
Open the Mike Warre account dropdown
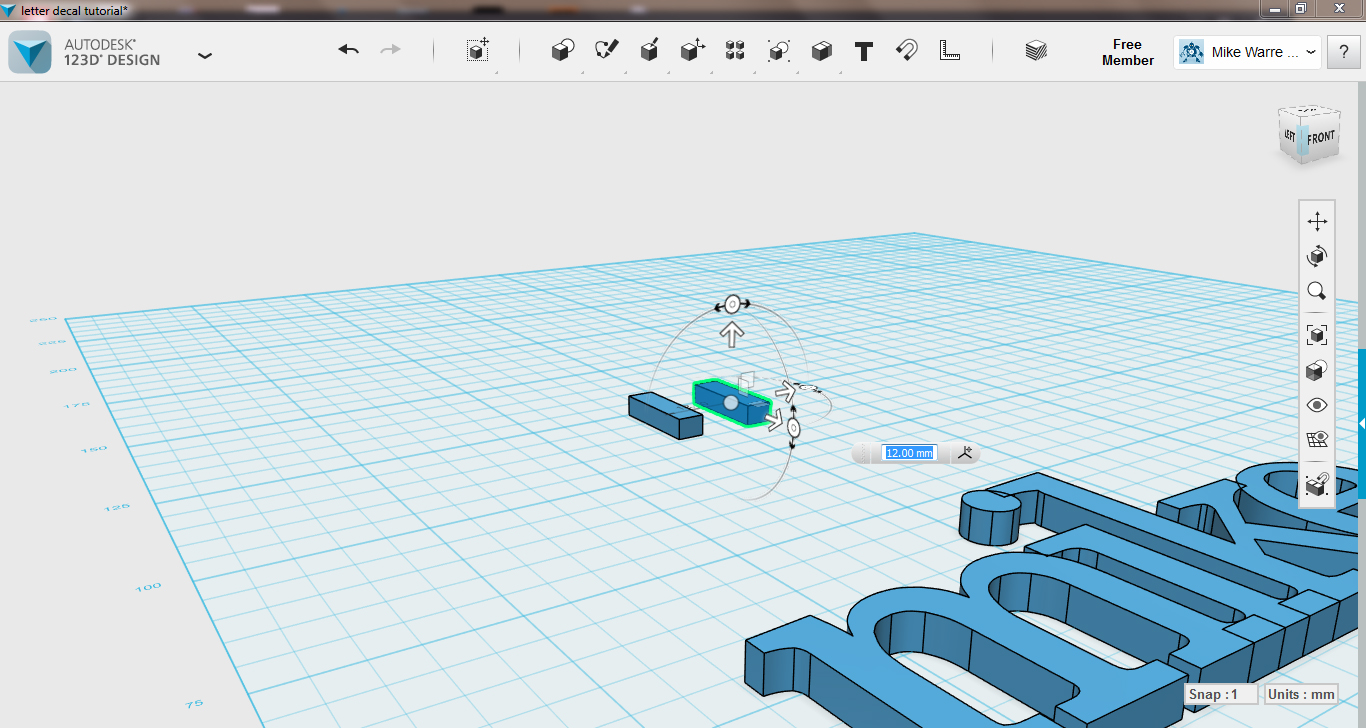1247,52
